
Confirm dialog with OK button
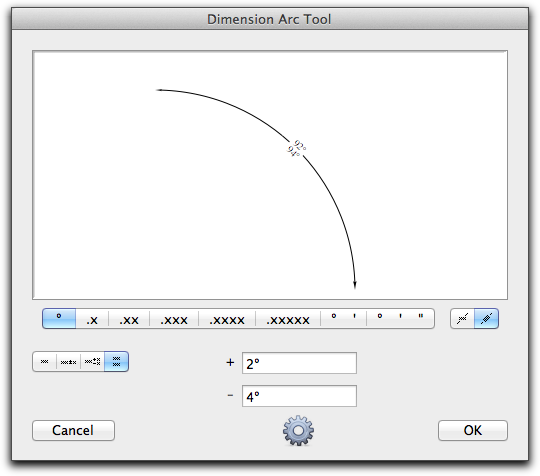pyautogui.click(x=473, y=431)
